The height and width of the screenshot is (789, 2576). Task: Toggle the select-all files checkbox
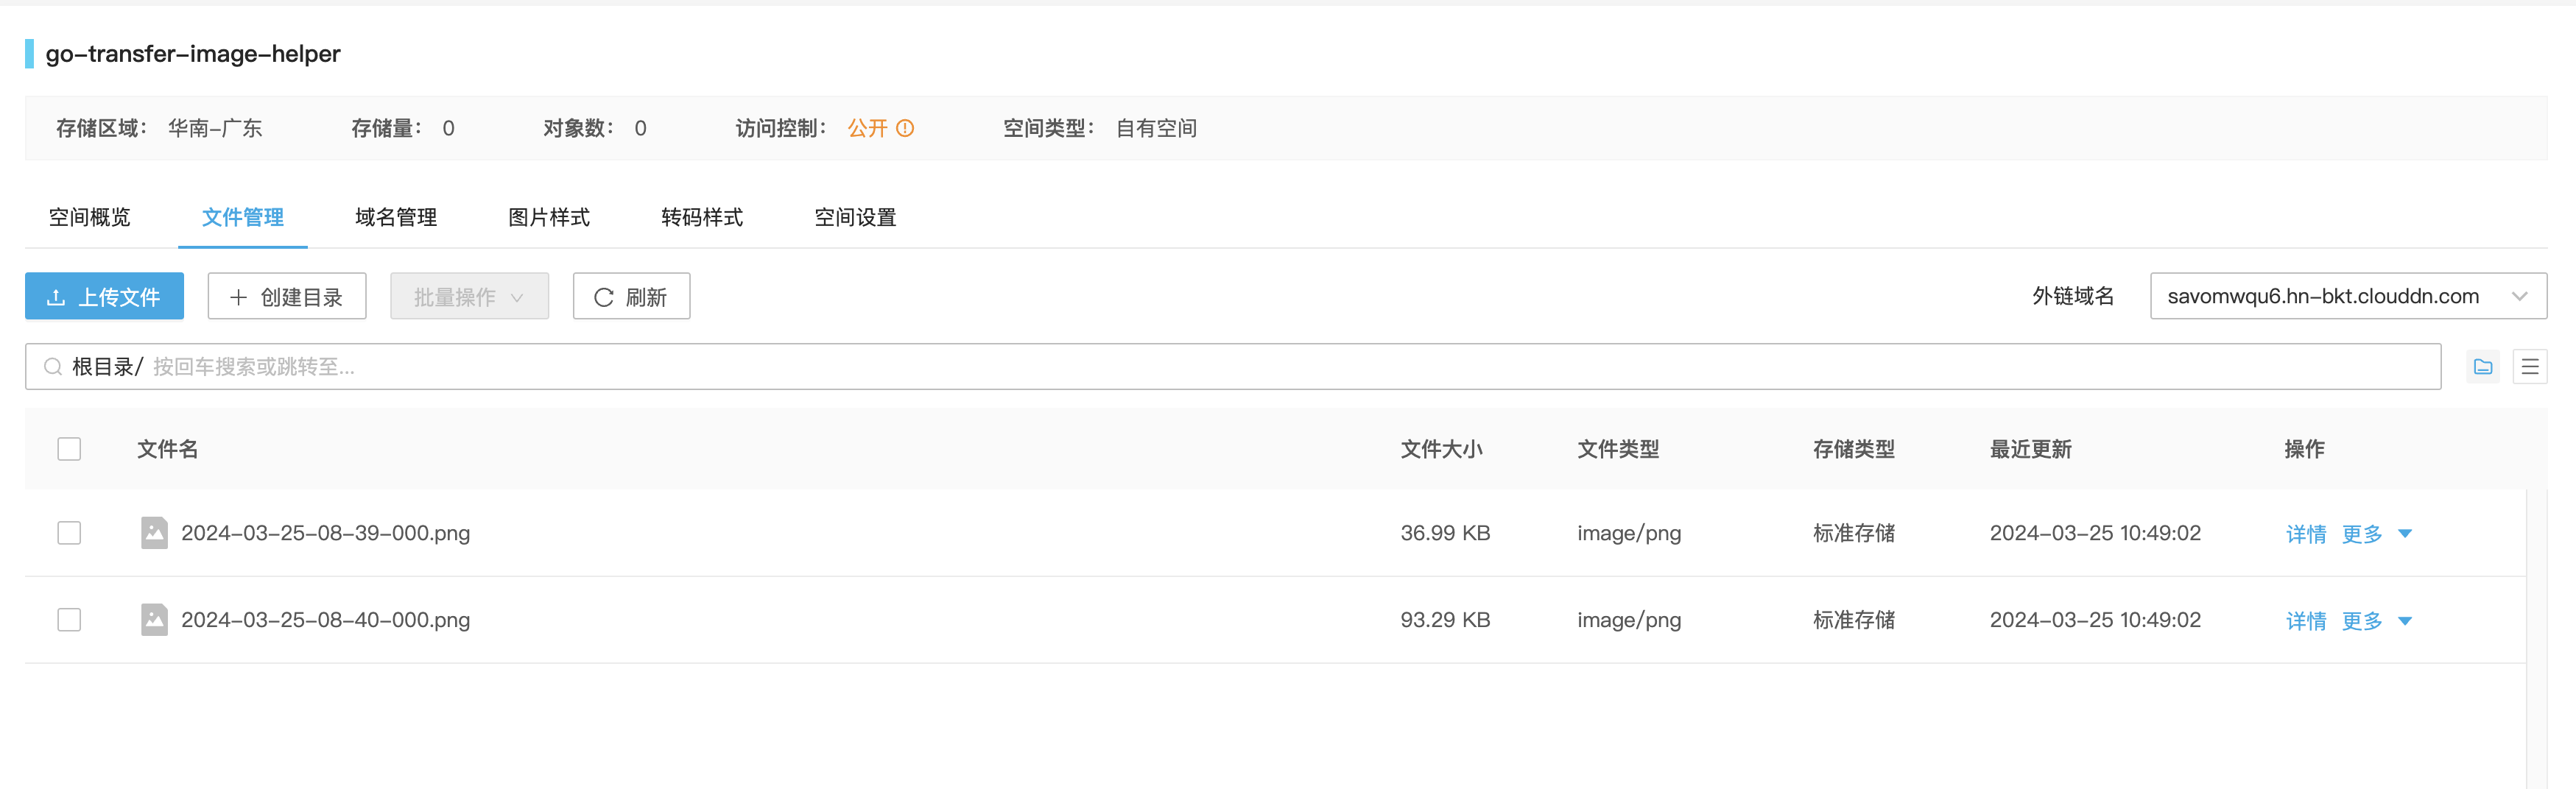tap(69, 449)
